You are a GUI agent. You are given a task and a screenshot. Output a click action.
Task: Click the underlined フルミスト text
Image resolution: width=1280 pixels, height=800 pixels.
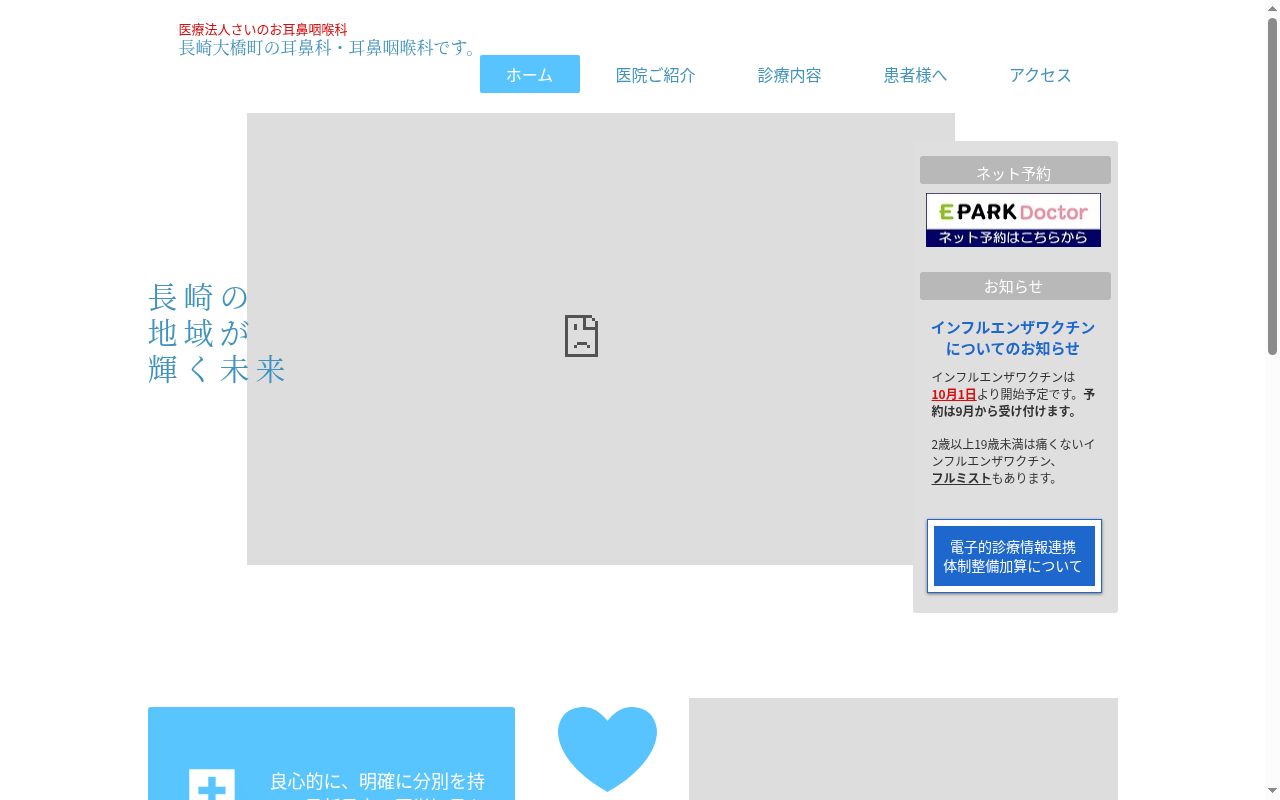(x=961, y=478)
